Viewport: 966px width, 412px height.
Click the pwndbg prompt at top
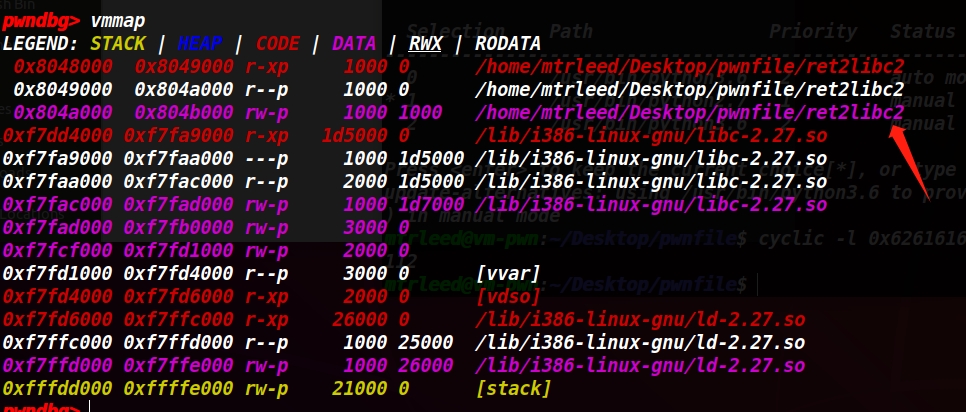click(41, 21)
